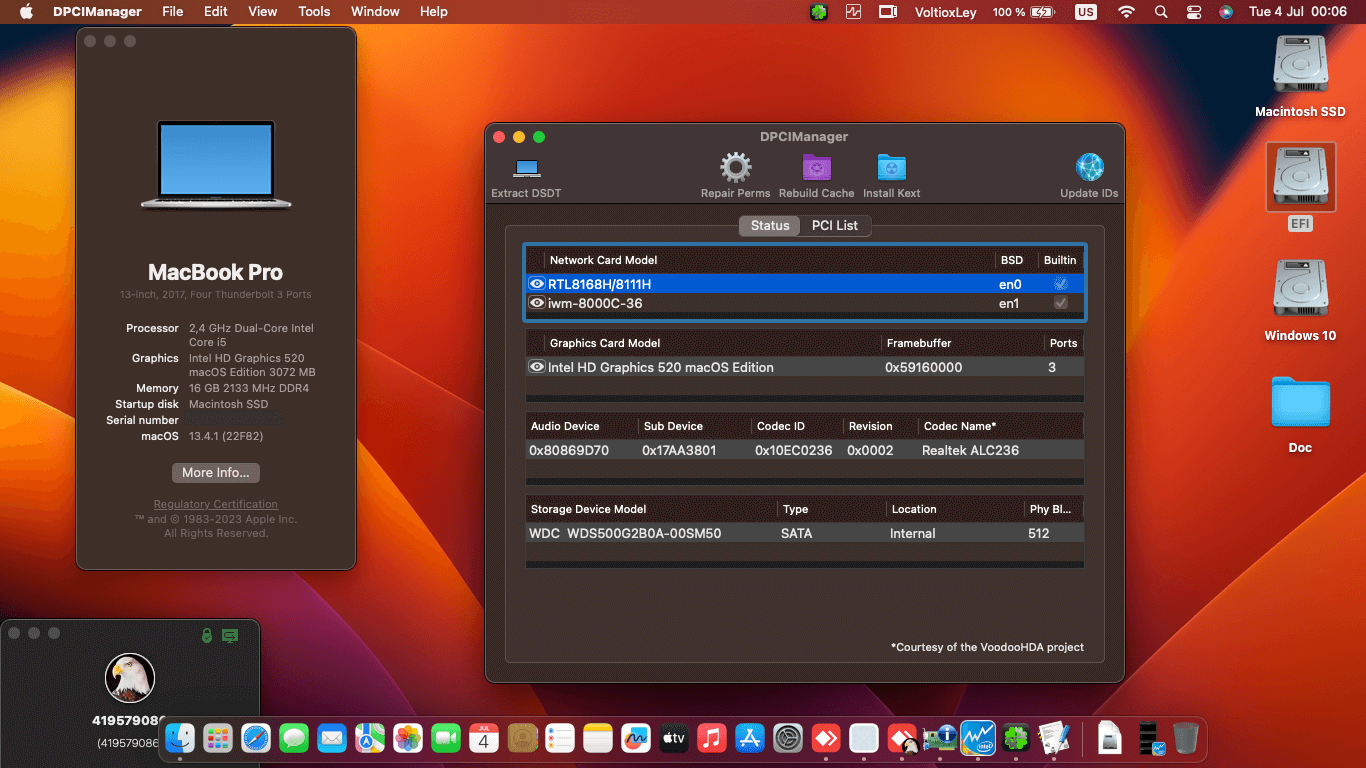
Task: Select the Status tab
Action: point(770,225)
